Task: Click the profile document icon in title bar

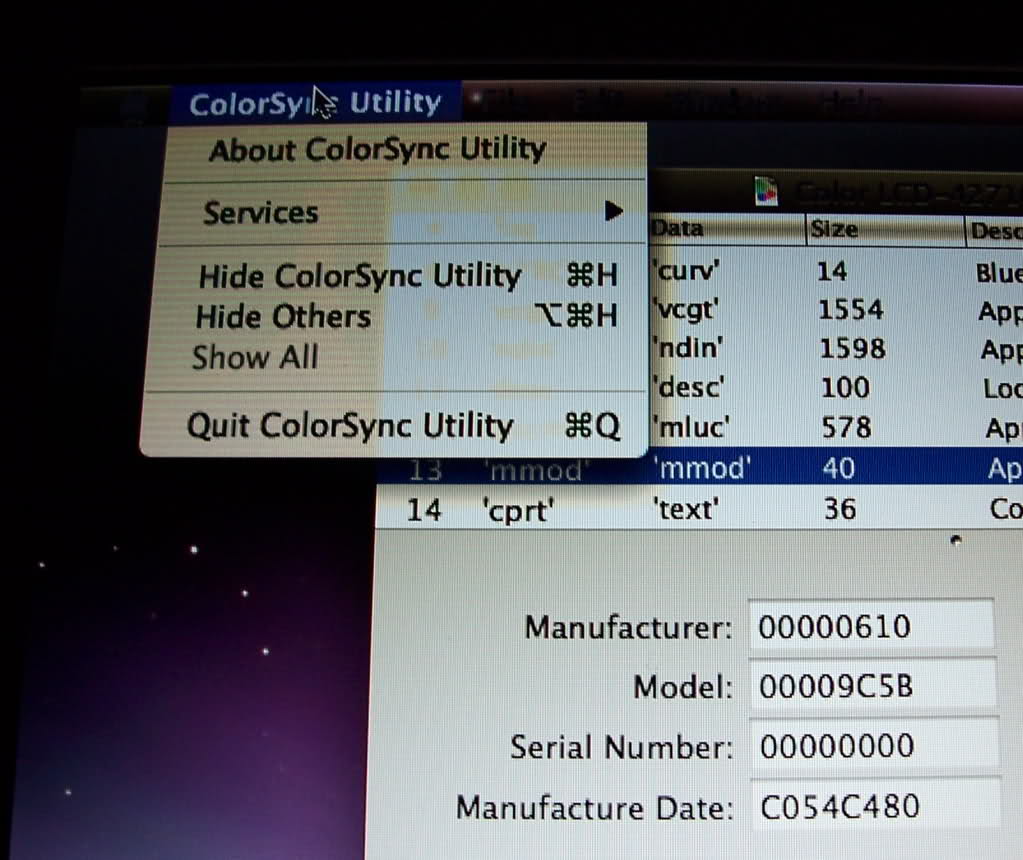Action: point(767,192)
